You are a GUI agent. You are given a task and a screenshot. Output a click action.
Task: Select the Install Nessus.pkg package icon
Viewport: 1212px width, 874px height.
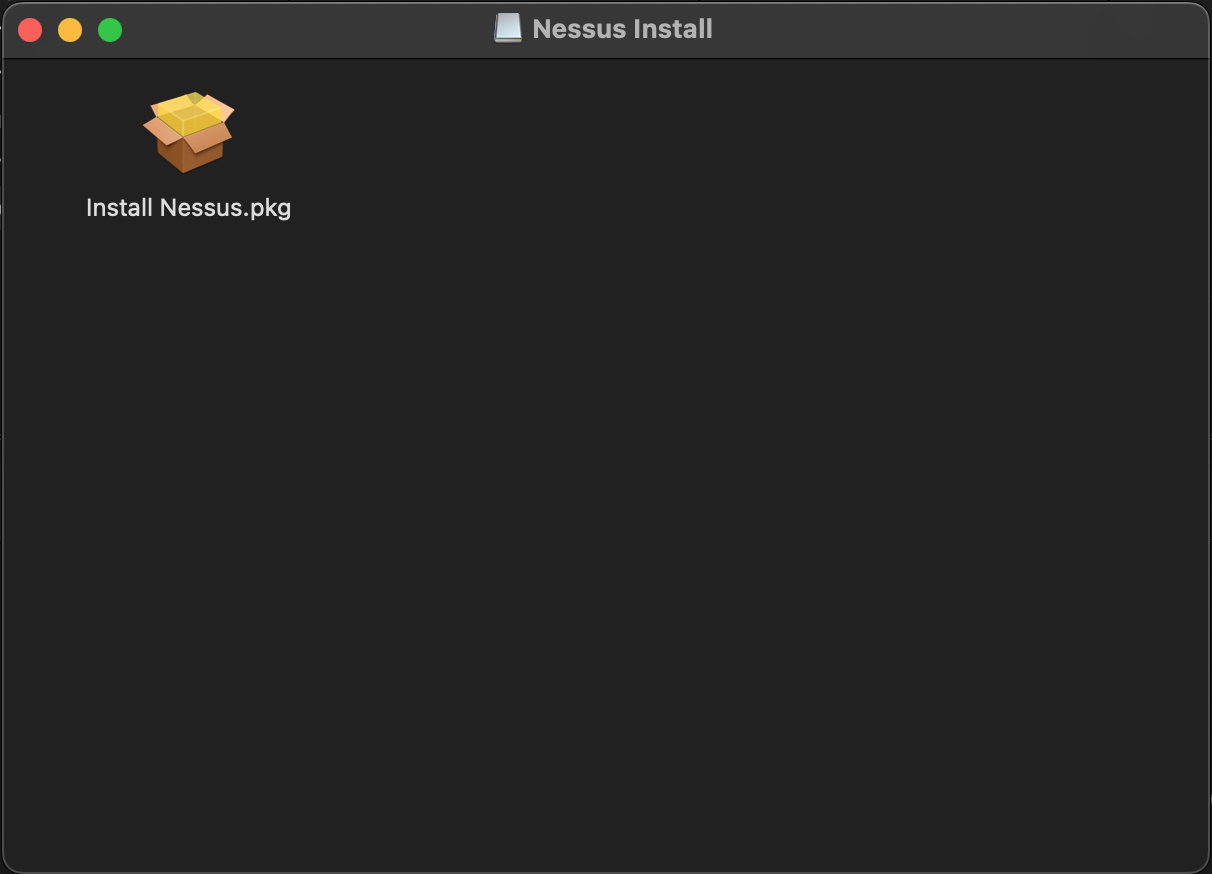[188, 132]
